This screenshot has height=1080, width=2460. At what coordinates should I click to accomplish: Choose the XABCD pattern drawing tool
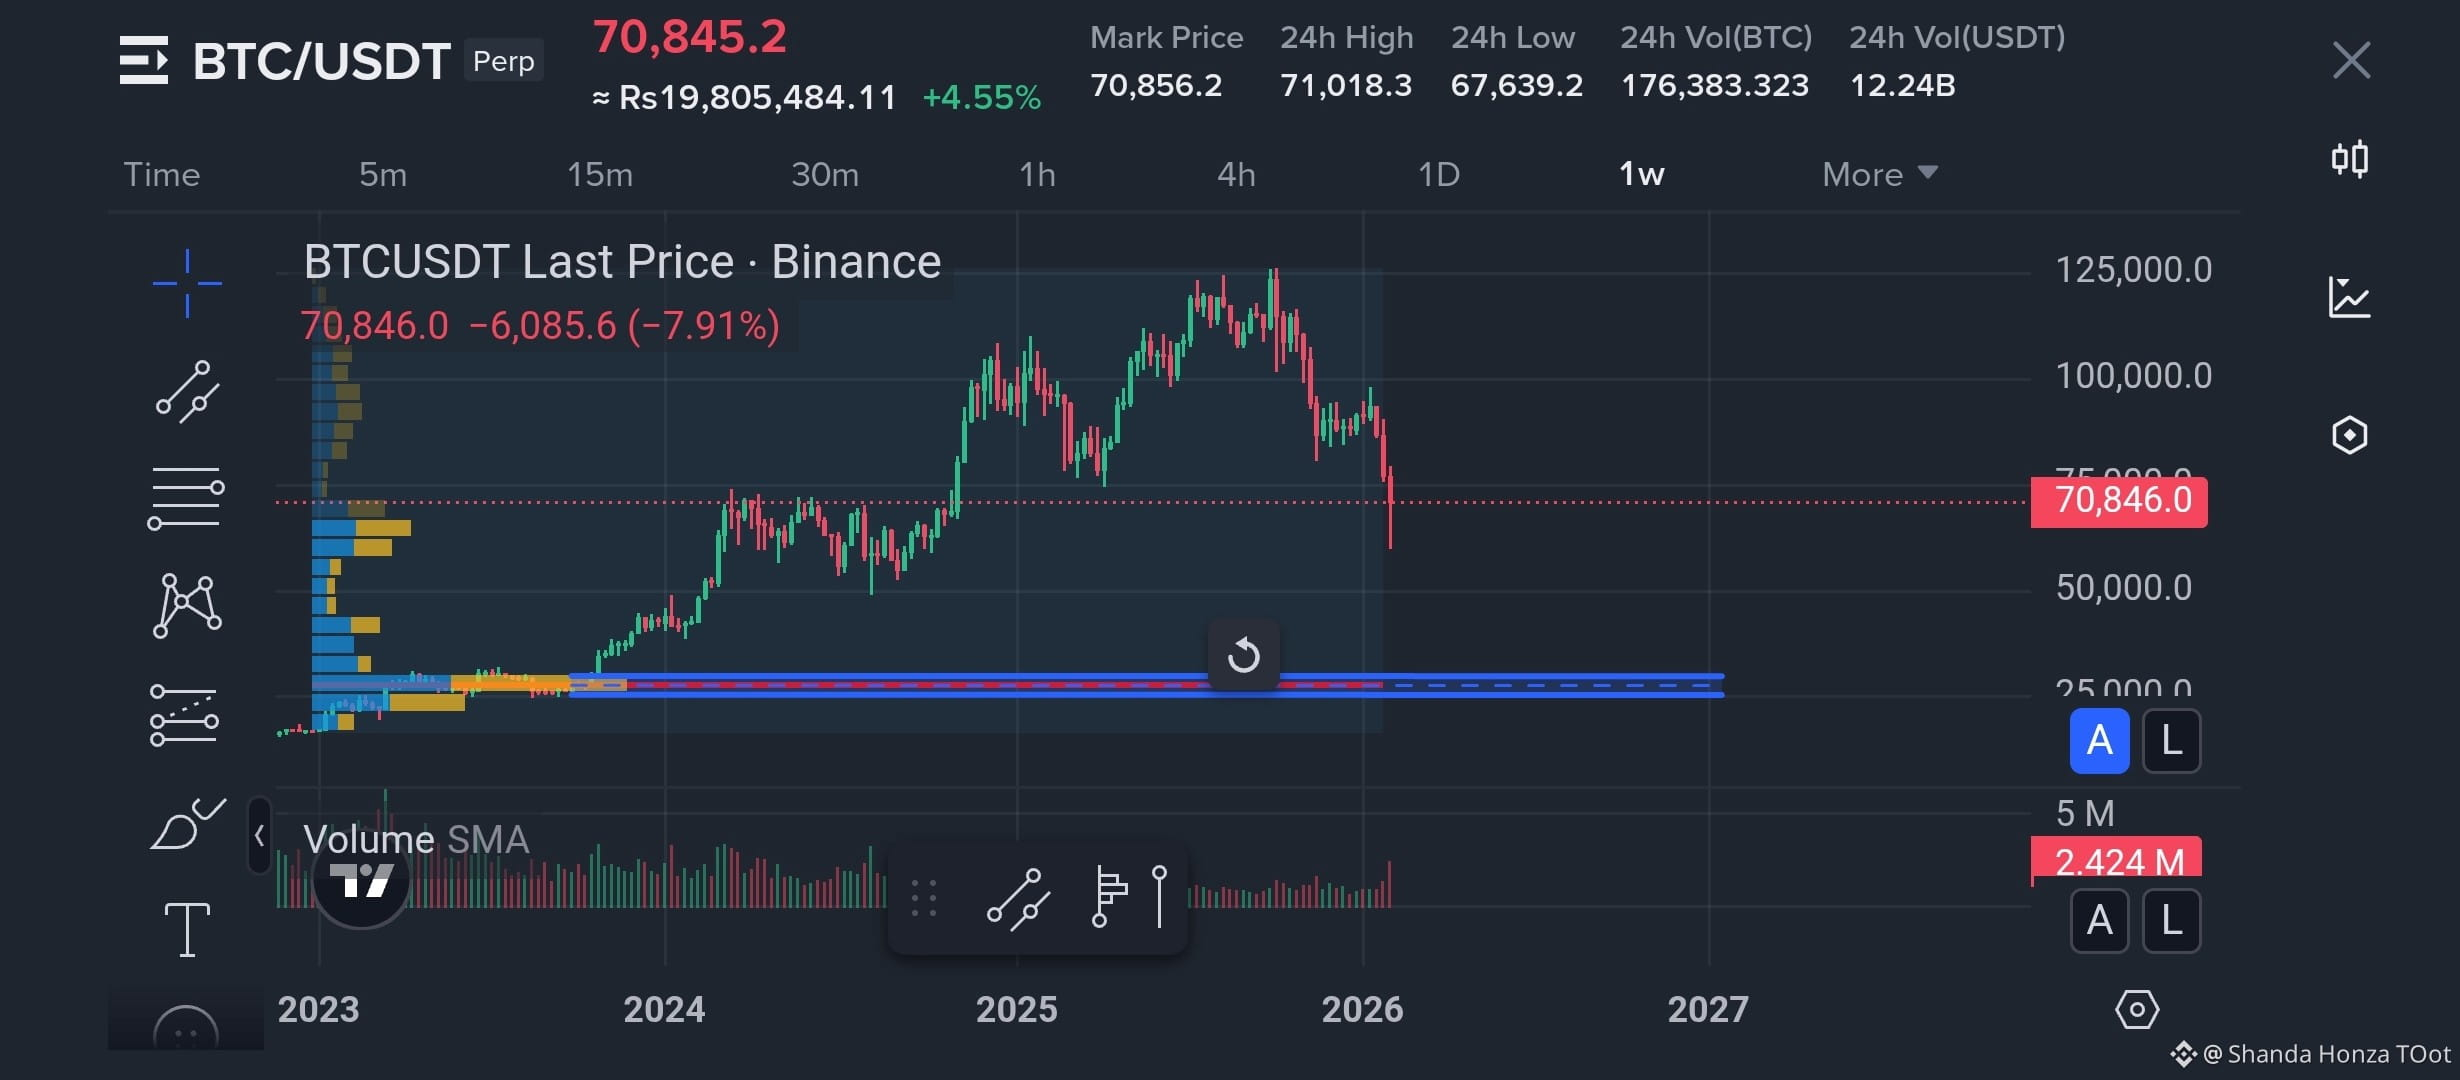point(187,605)
